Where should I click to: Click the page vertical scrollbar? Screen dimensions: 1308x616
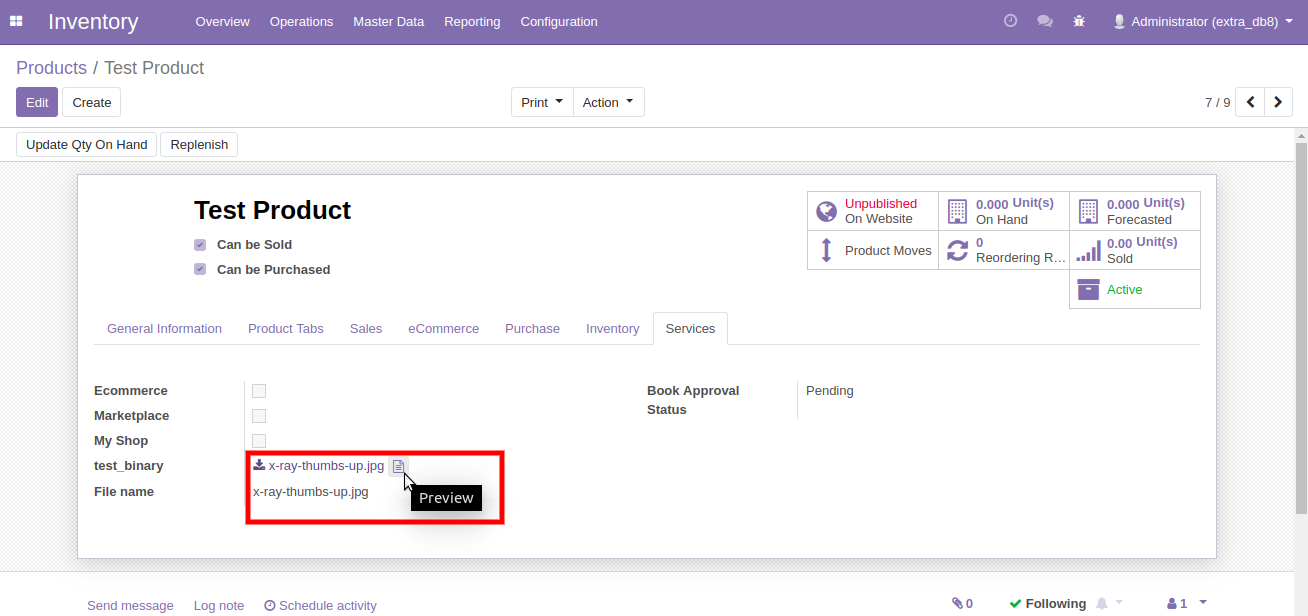(x=1300, y=330)
